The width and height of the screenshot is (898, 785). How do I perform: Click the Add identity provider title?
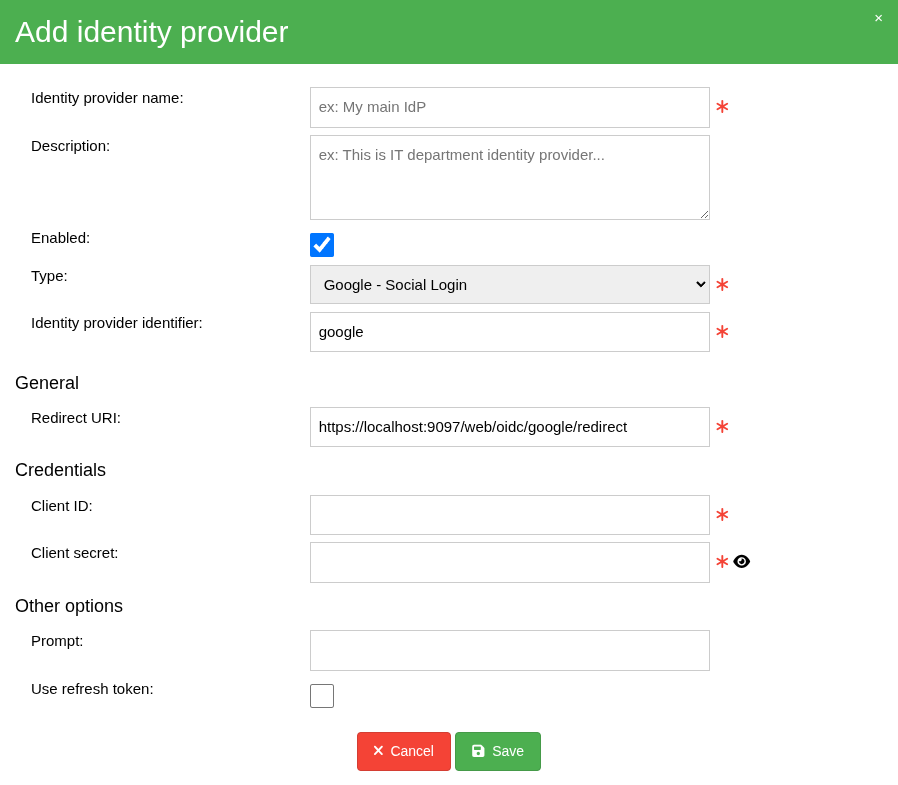pyautogui.click(x=151, y=32)
